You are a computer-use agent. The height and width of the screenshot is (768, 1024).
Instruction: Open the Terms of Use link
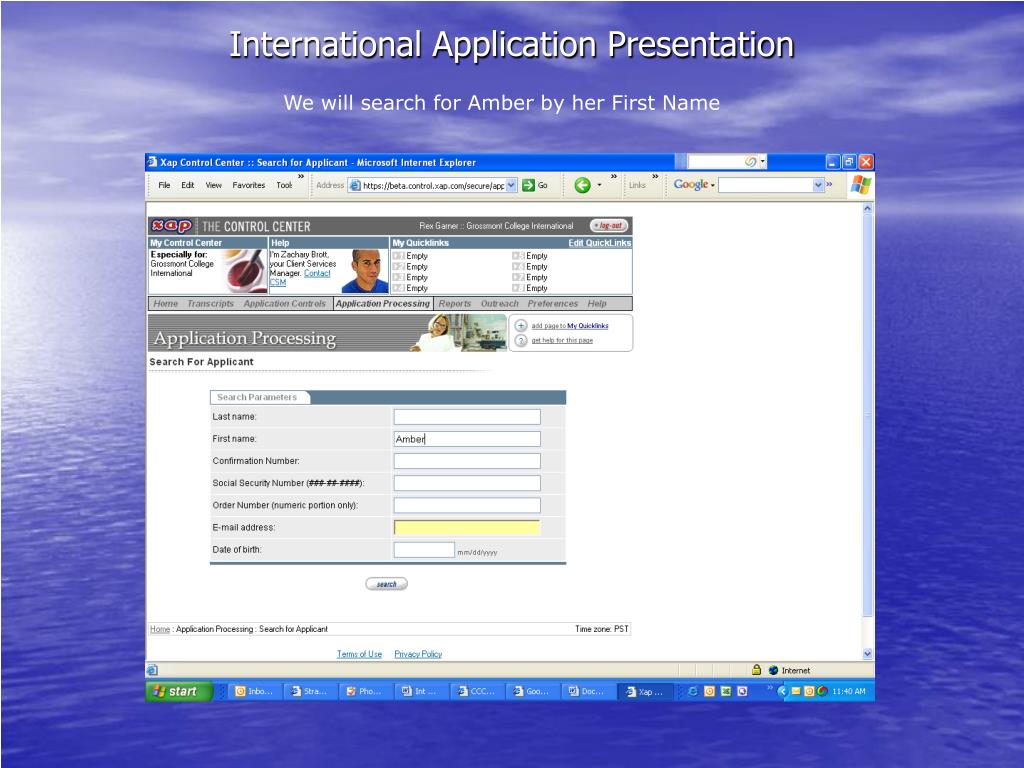(x=359, y=654)
